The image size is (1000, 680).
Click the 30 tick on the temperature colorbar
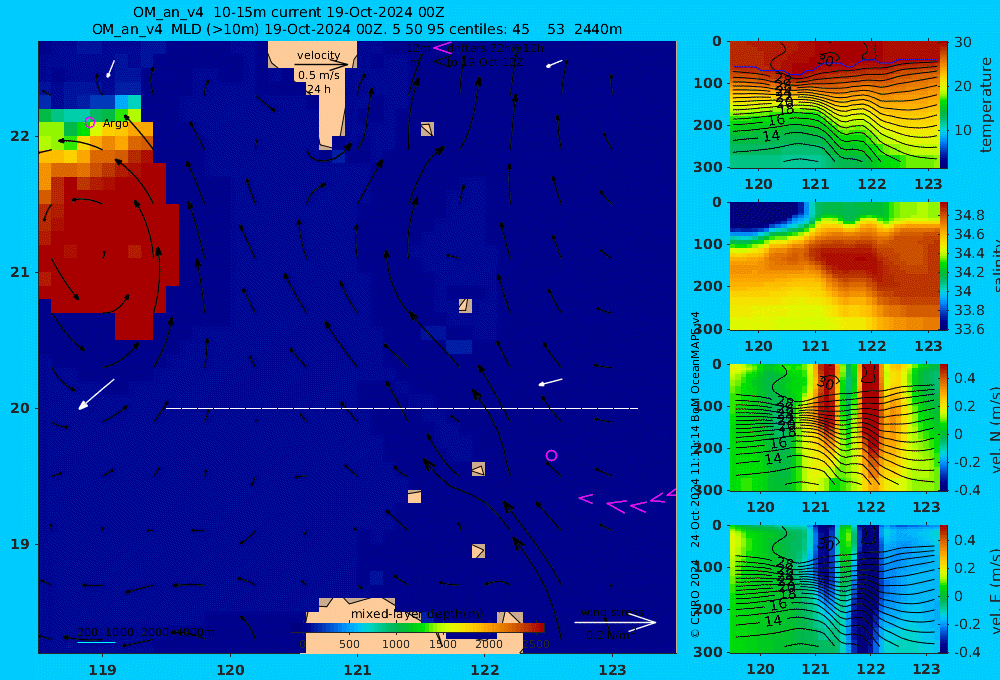(963, 42)
